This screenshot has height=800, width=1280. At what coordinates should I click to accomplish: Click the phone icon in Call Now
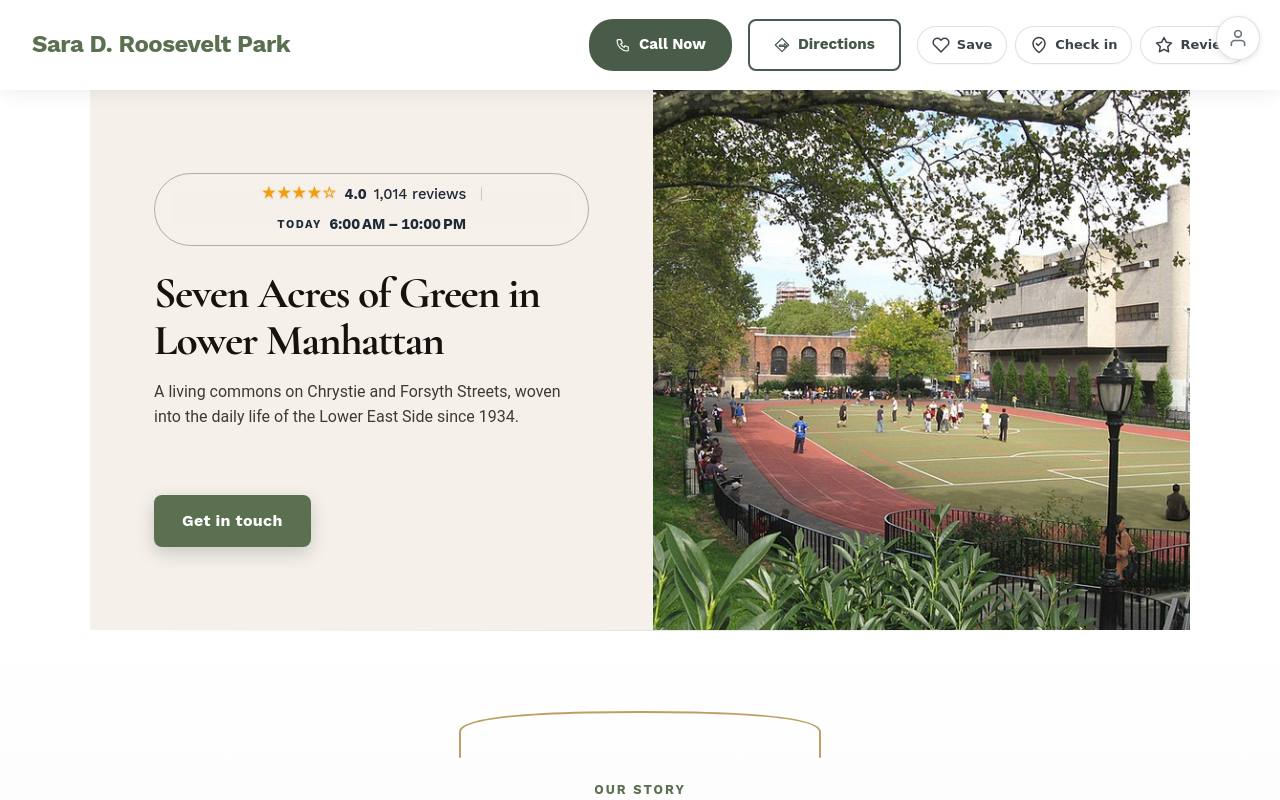622,45
